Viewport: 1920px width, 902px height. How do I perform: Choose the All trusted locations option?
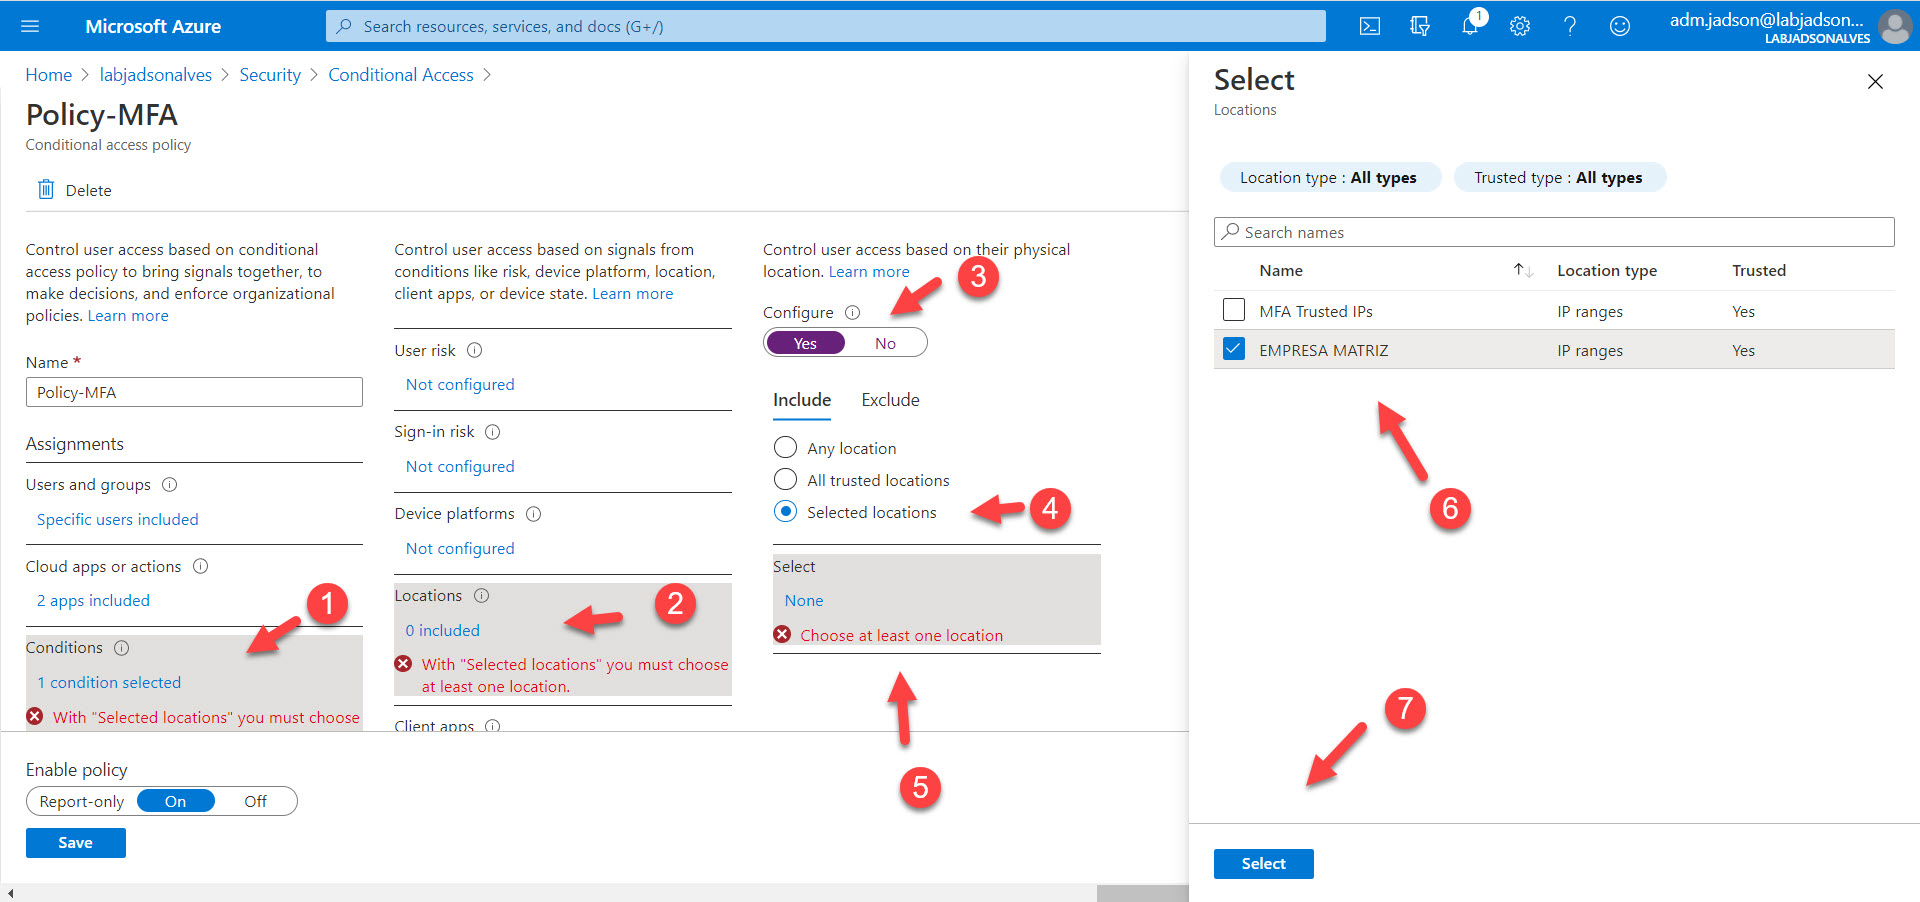tap(786, 480)
